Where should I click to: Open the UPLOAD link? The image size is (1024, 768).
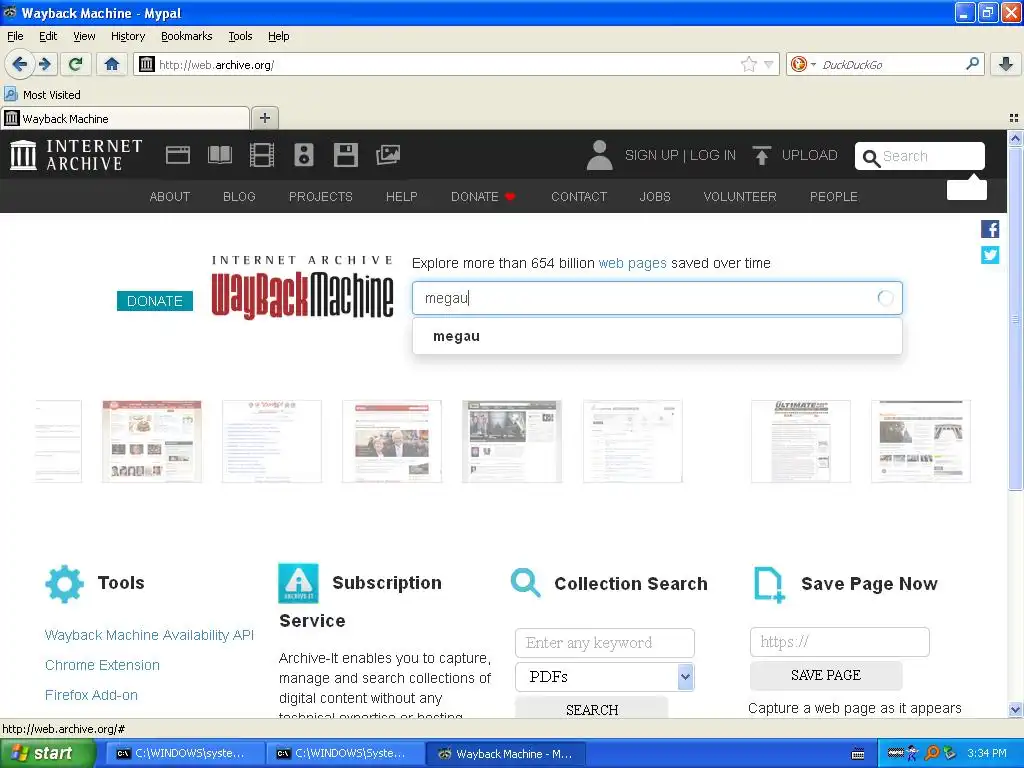click(x=809, y=155)
